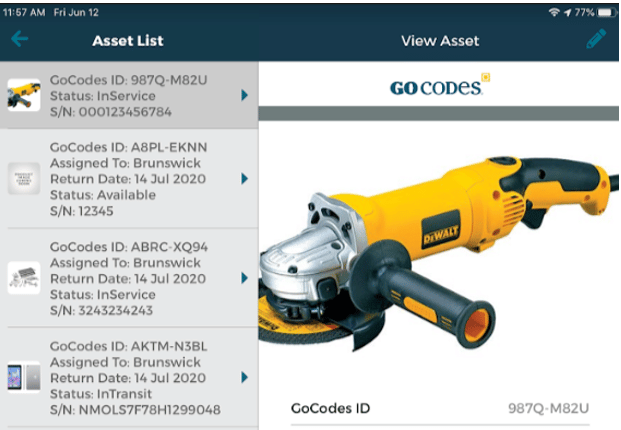Tap the GoCodes logo
The width and height of the screenshot is (621, 430).
click(440, 85)
